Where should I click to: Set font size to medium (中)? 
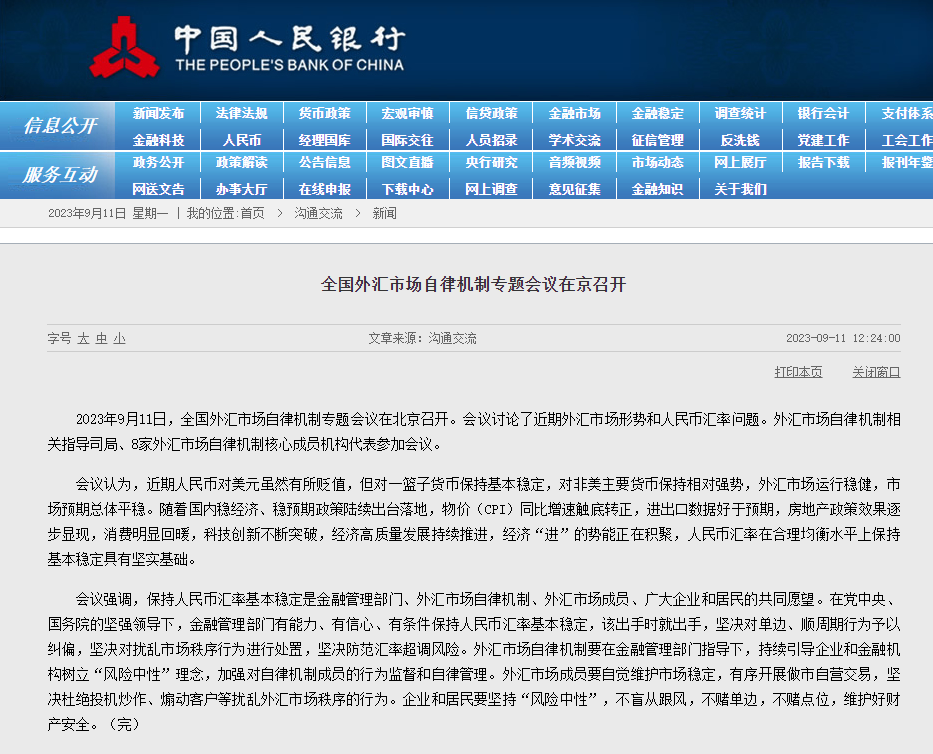[101, 338]
